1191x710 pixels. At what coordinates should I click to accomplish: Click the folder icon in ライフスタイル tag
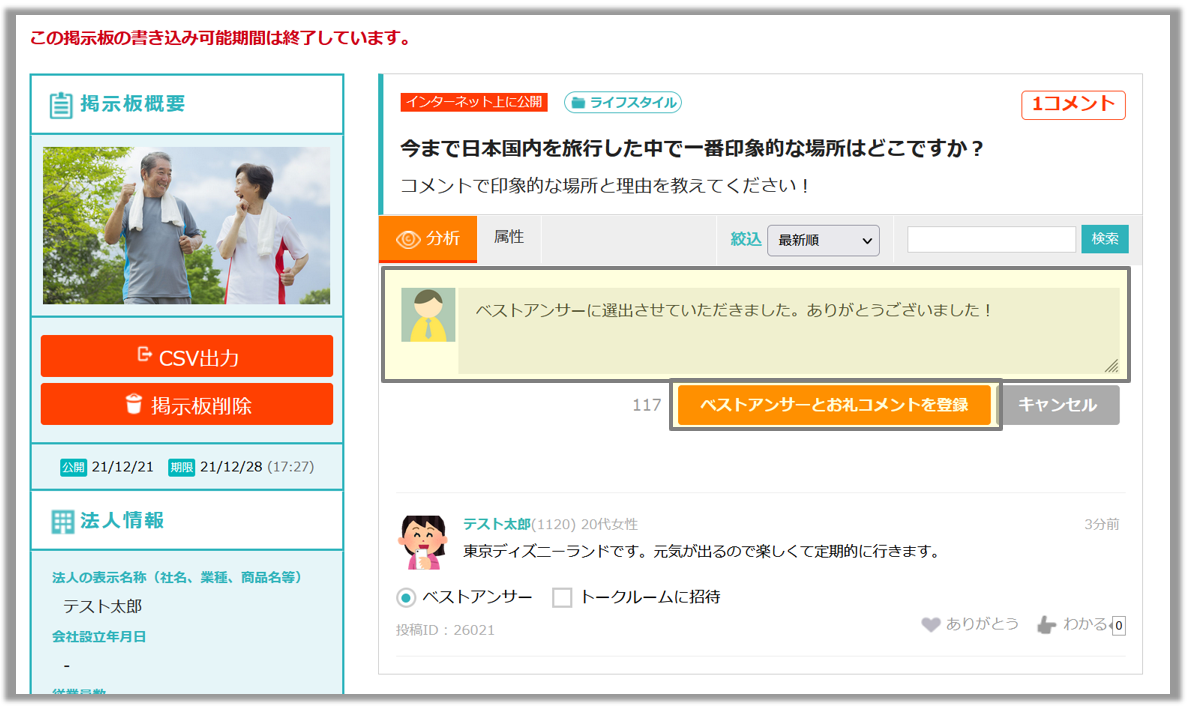tap(578, 103)
